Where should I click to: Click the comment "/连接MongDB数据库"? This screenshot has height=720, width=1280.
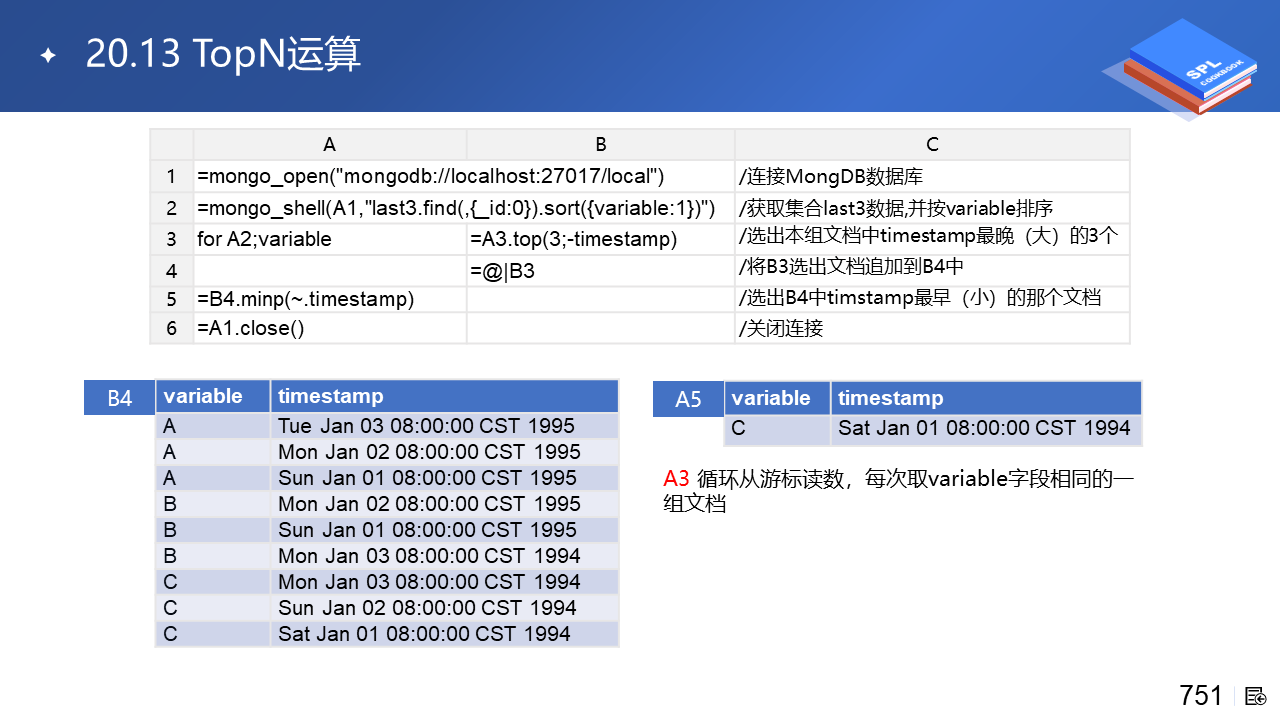(x=932, y=177)
